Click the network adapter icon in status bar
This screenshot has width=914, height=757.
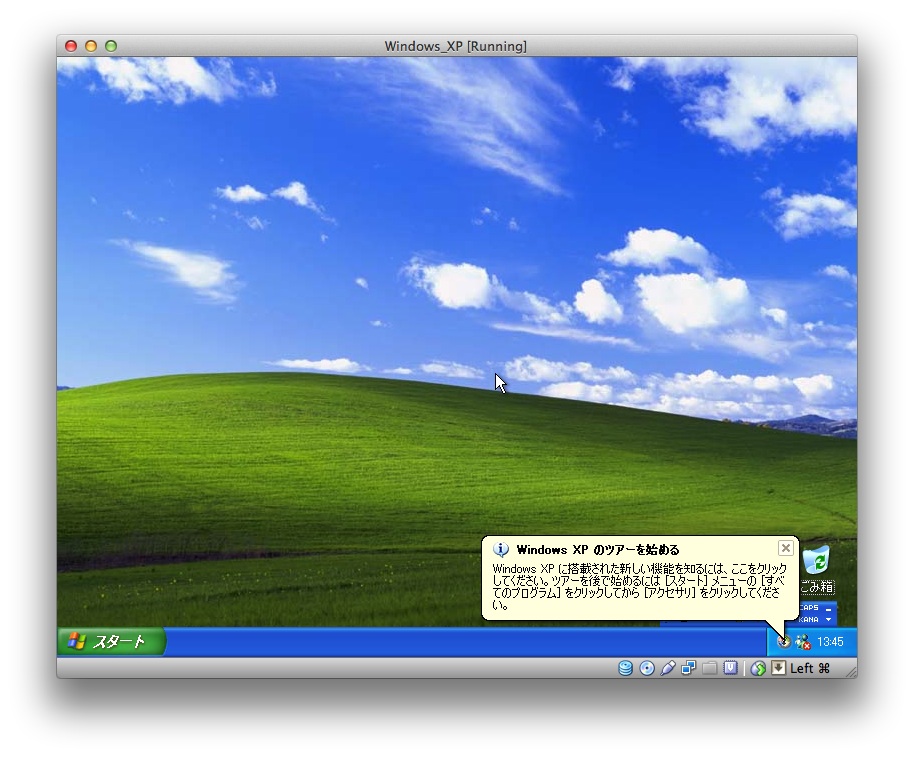(x=689, y=669)
